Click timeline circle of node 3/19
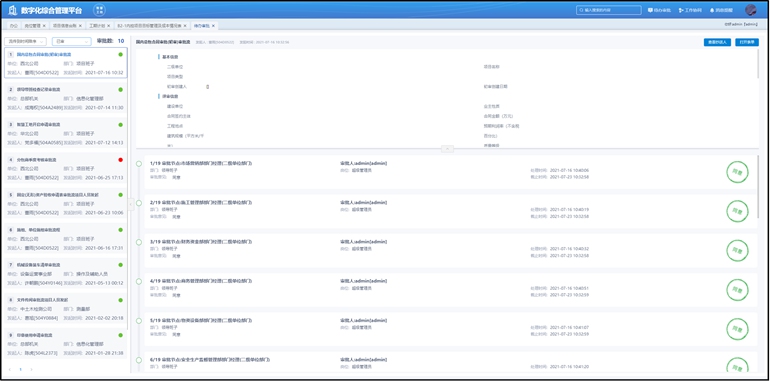 pos(139,242)
